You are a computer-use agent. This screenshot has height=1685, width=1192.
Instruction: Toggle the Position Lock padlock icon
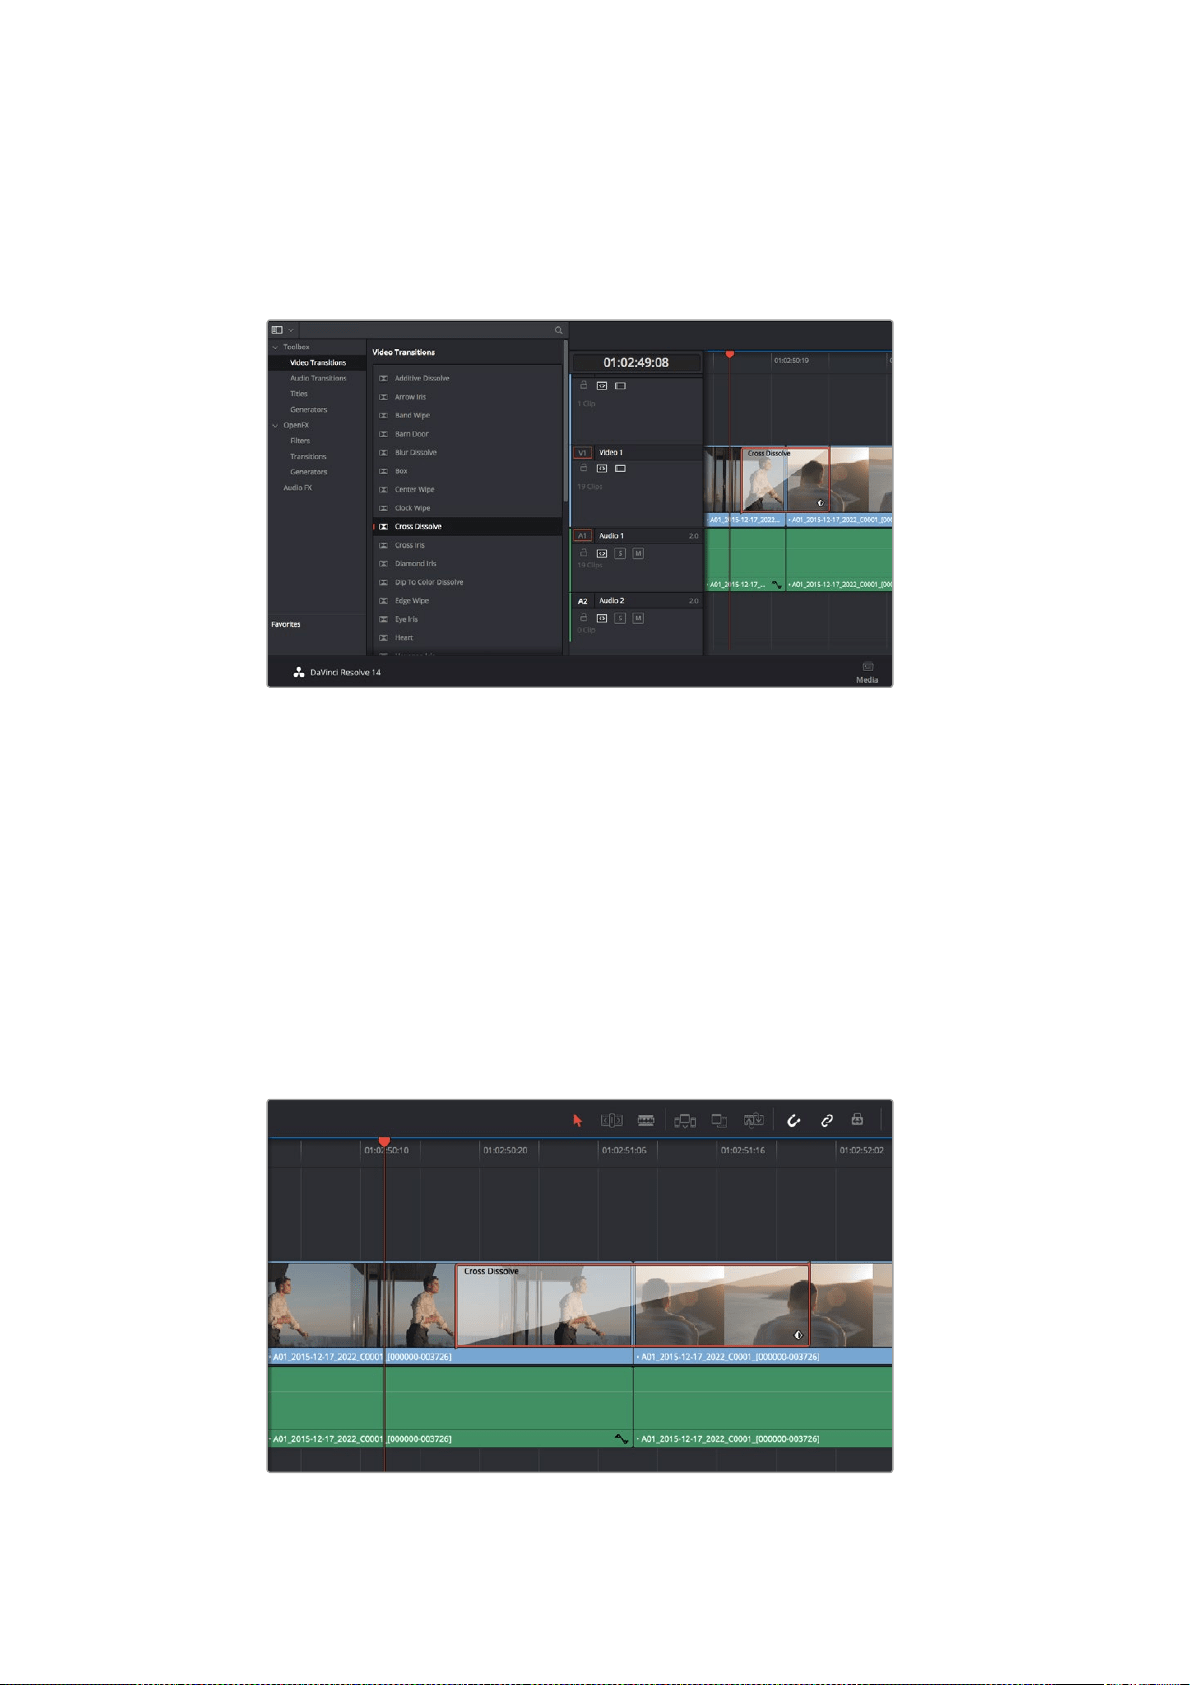(x=857, y=1119)
